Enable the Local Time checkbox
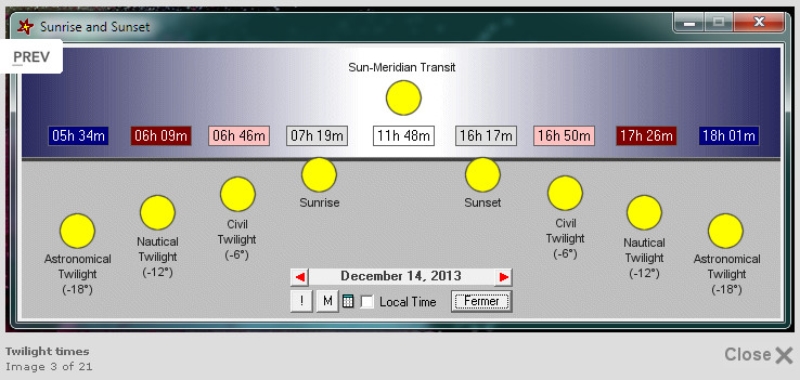 (x=367, y=302)
